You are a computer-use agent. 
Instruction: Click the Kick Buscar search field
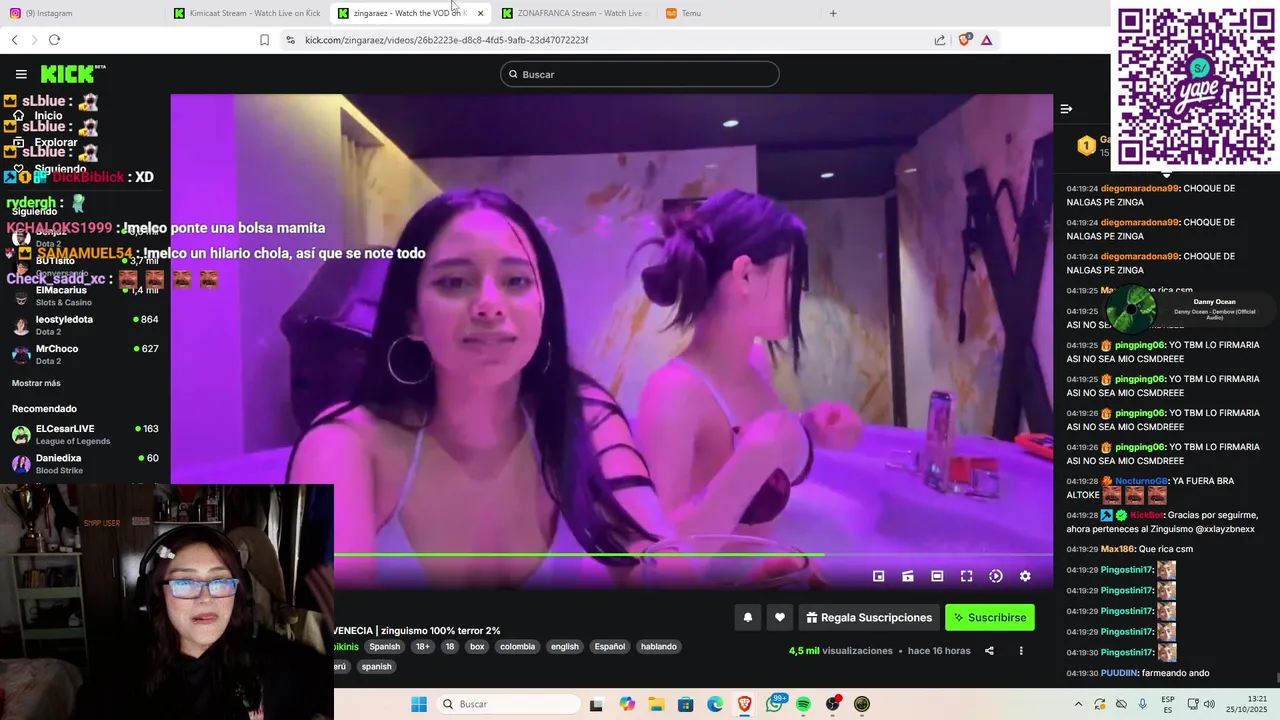click(x=640, y=74)
